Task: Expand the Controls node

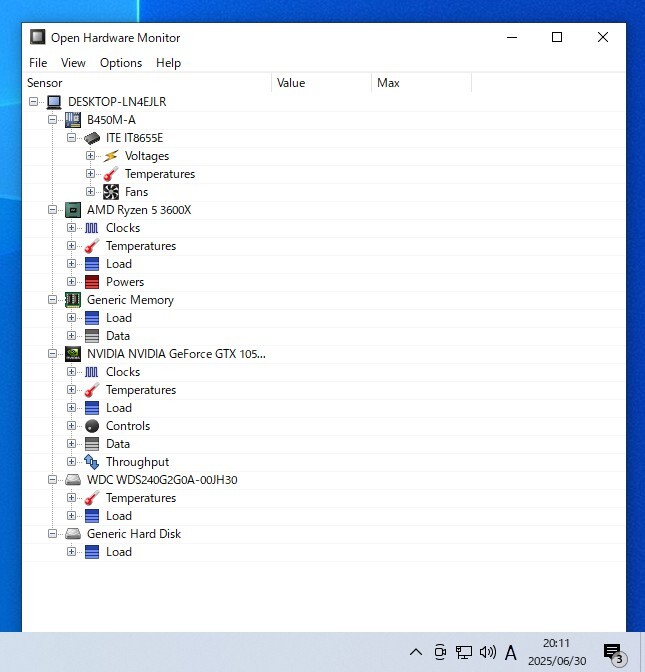Action: click(72, 426)
